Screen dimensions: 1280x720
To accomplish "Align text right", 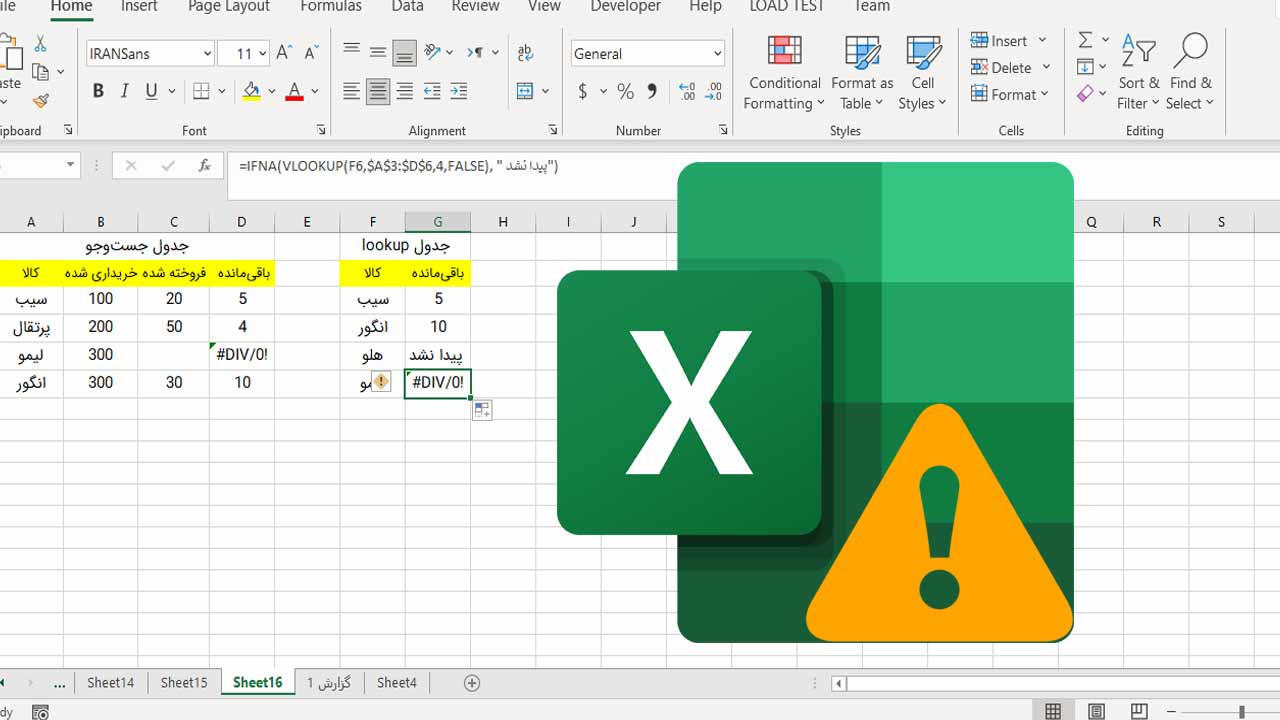I will pos(404,91).
